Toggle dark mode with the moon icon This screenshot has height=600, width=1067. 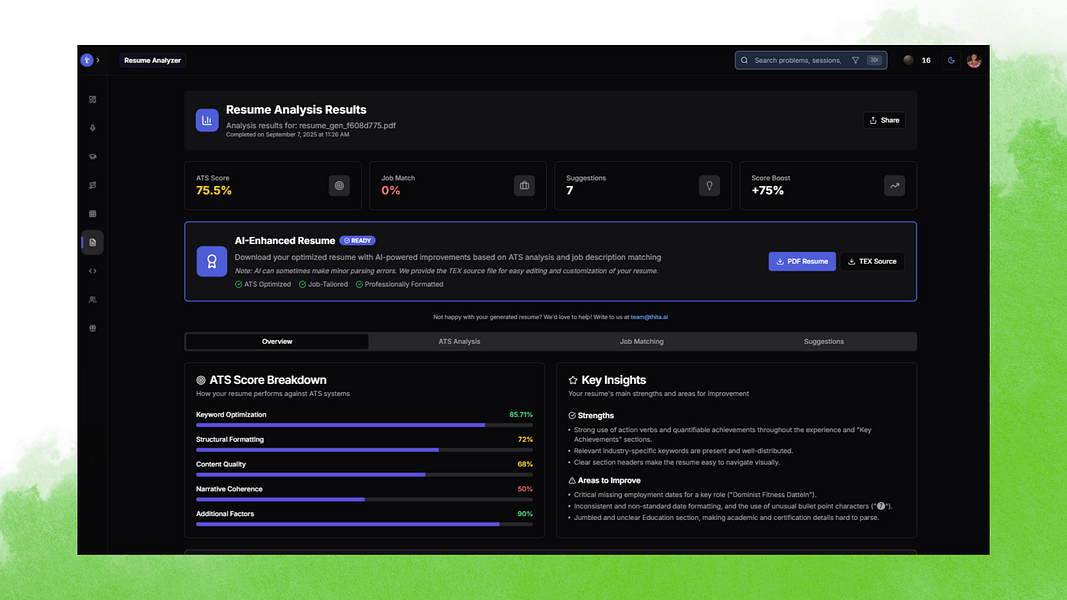click(951, 61)
